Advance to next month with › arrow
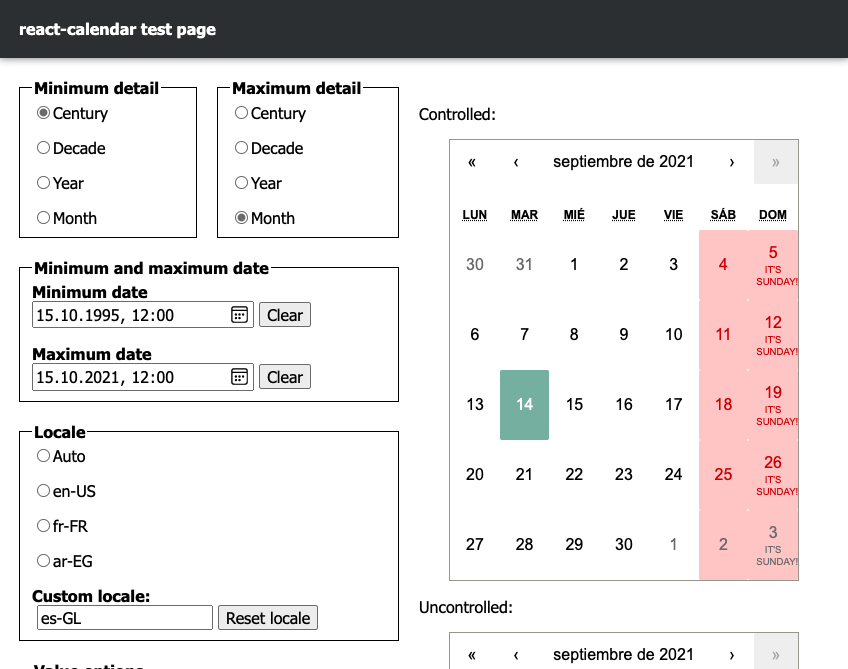Viewport: 848px width, 669px height. [x=731, y=162]
